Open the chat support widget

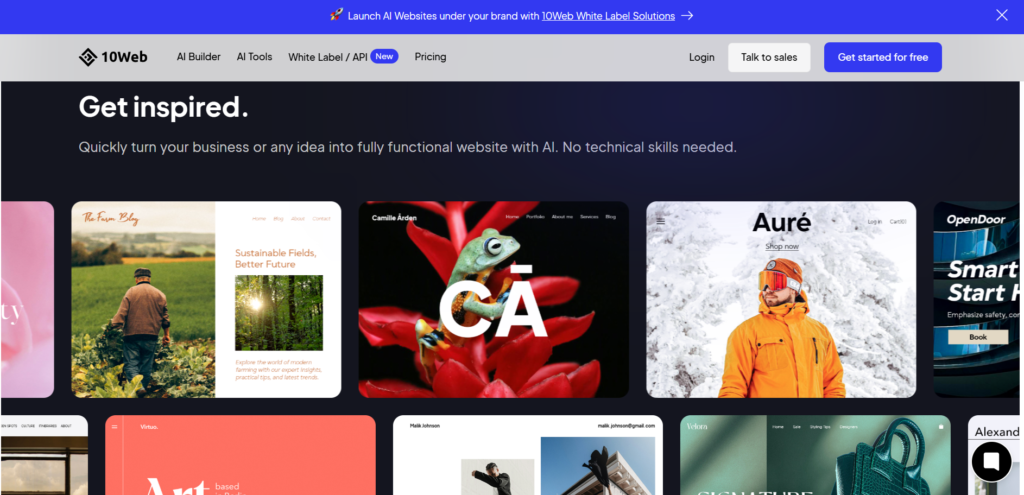pyautogui.click(x=991, y=461)
